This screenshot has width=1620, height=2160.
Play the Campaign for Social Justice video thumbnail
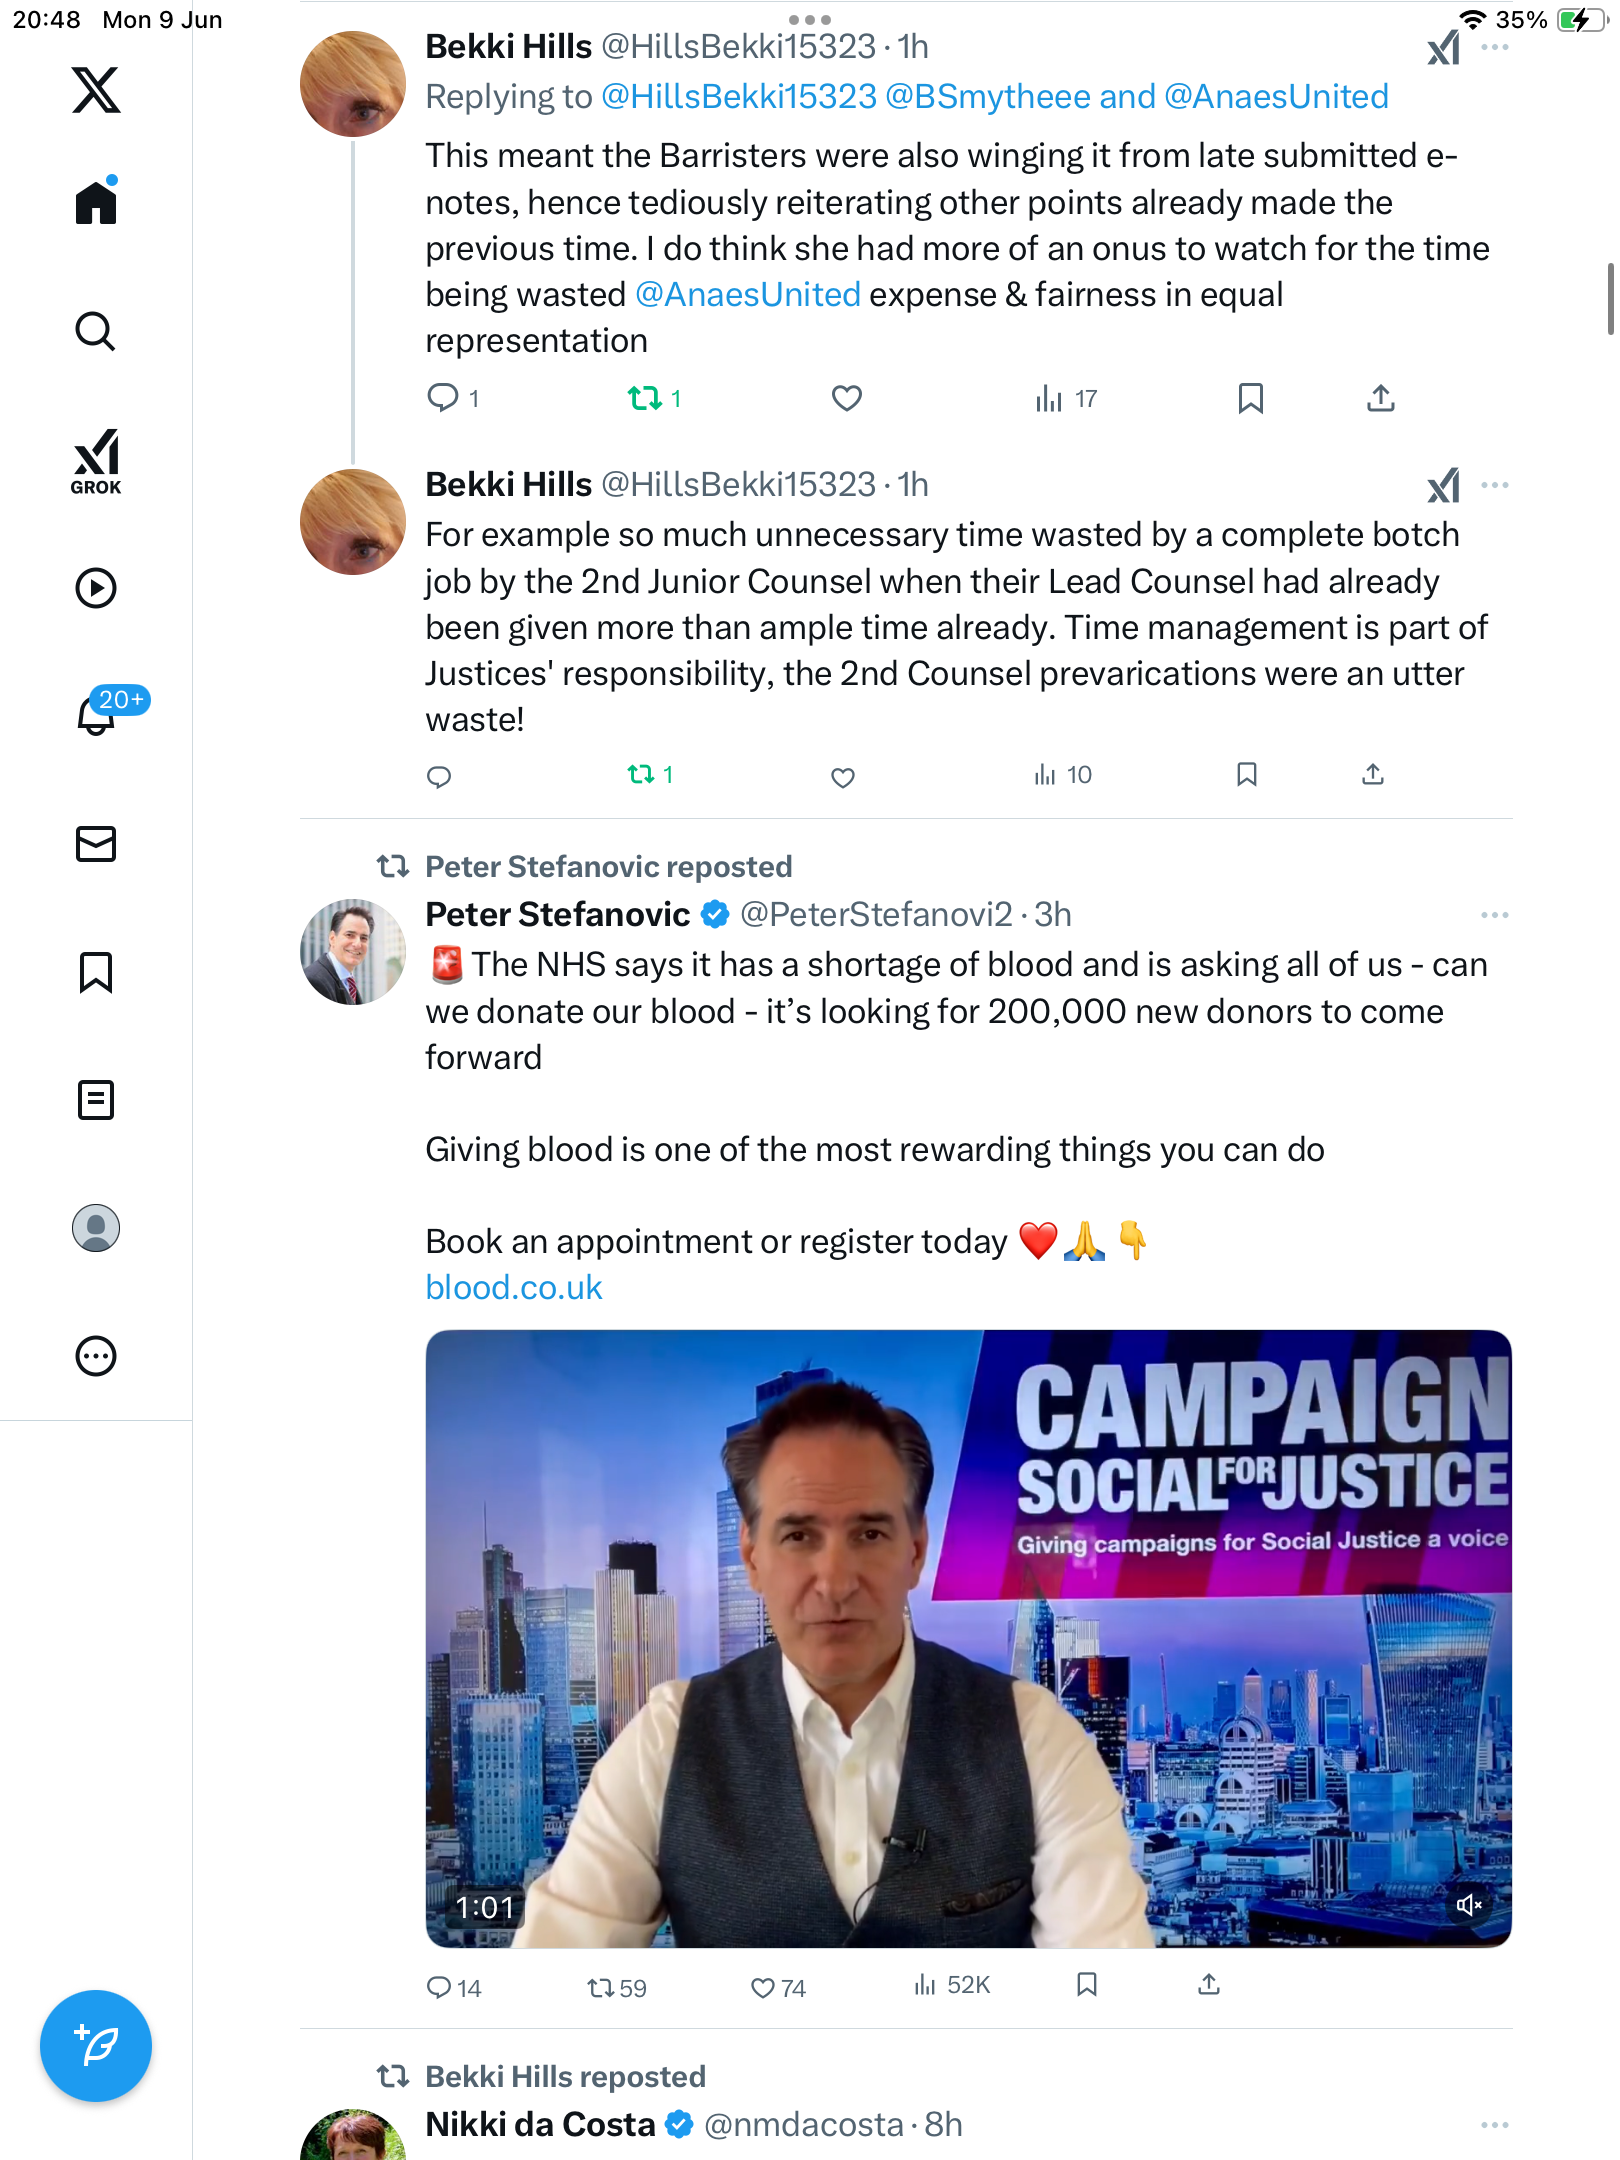[x=968, y=1638]
